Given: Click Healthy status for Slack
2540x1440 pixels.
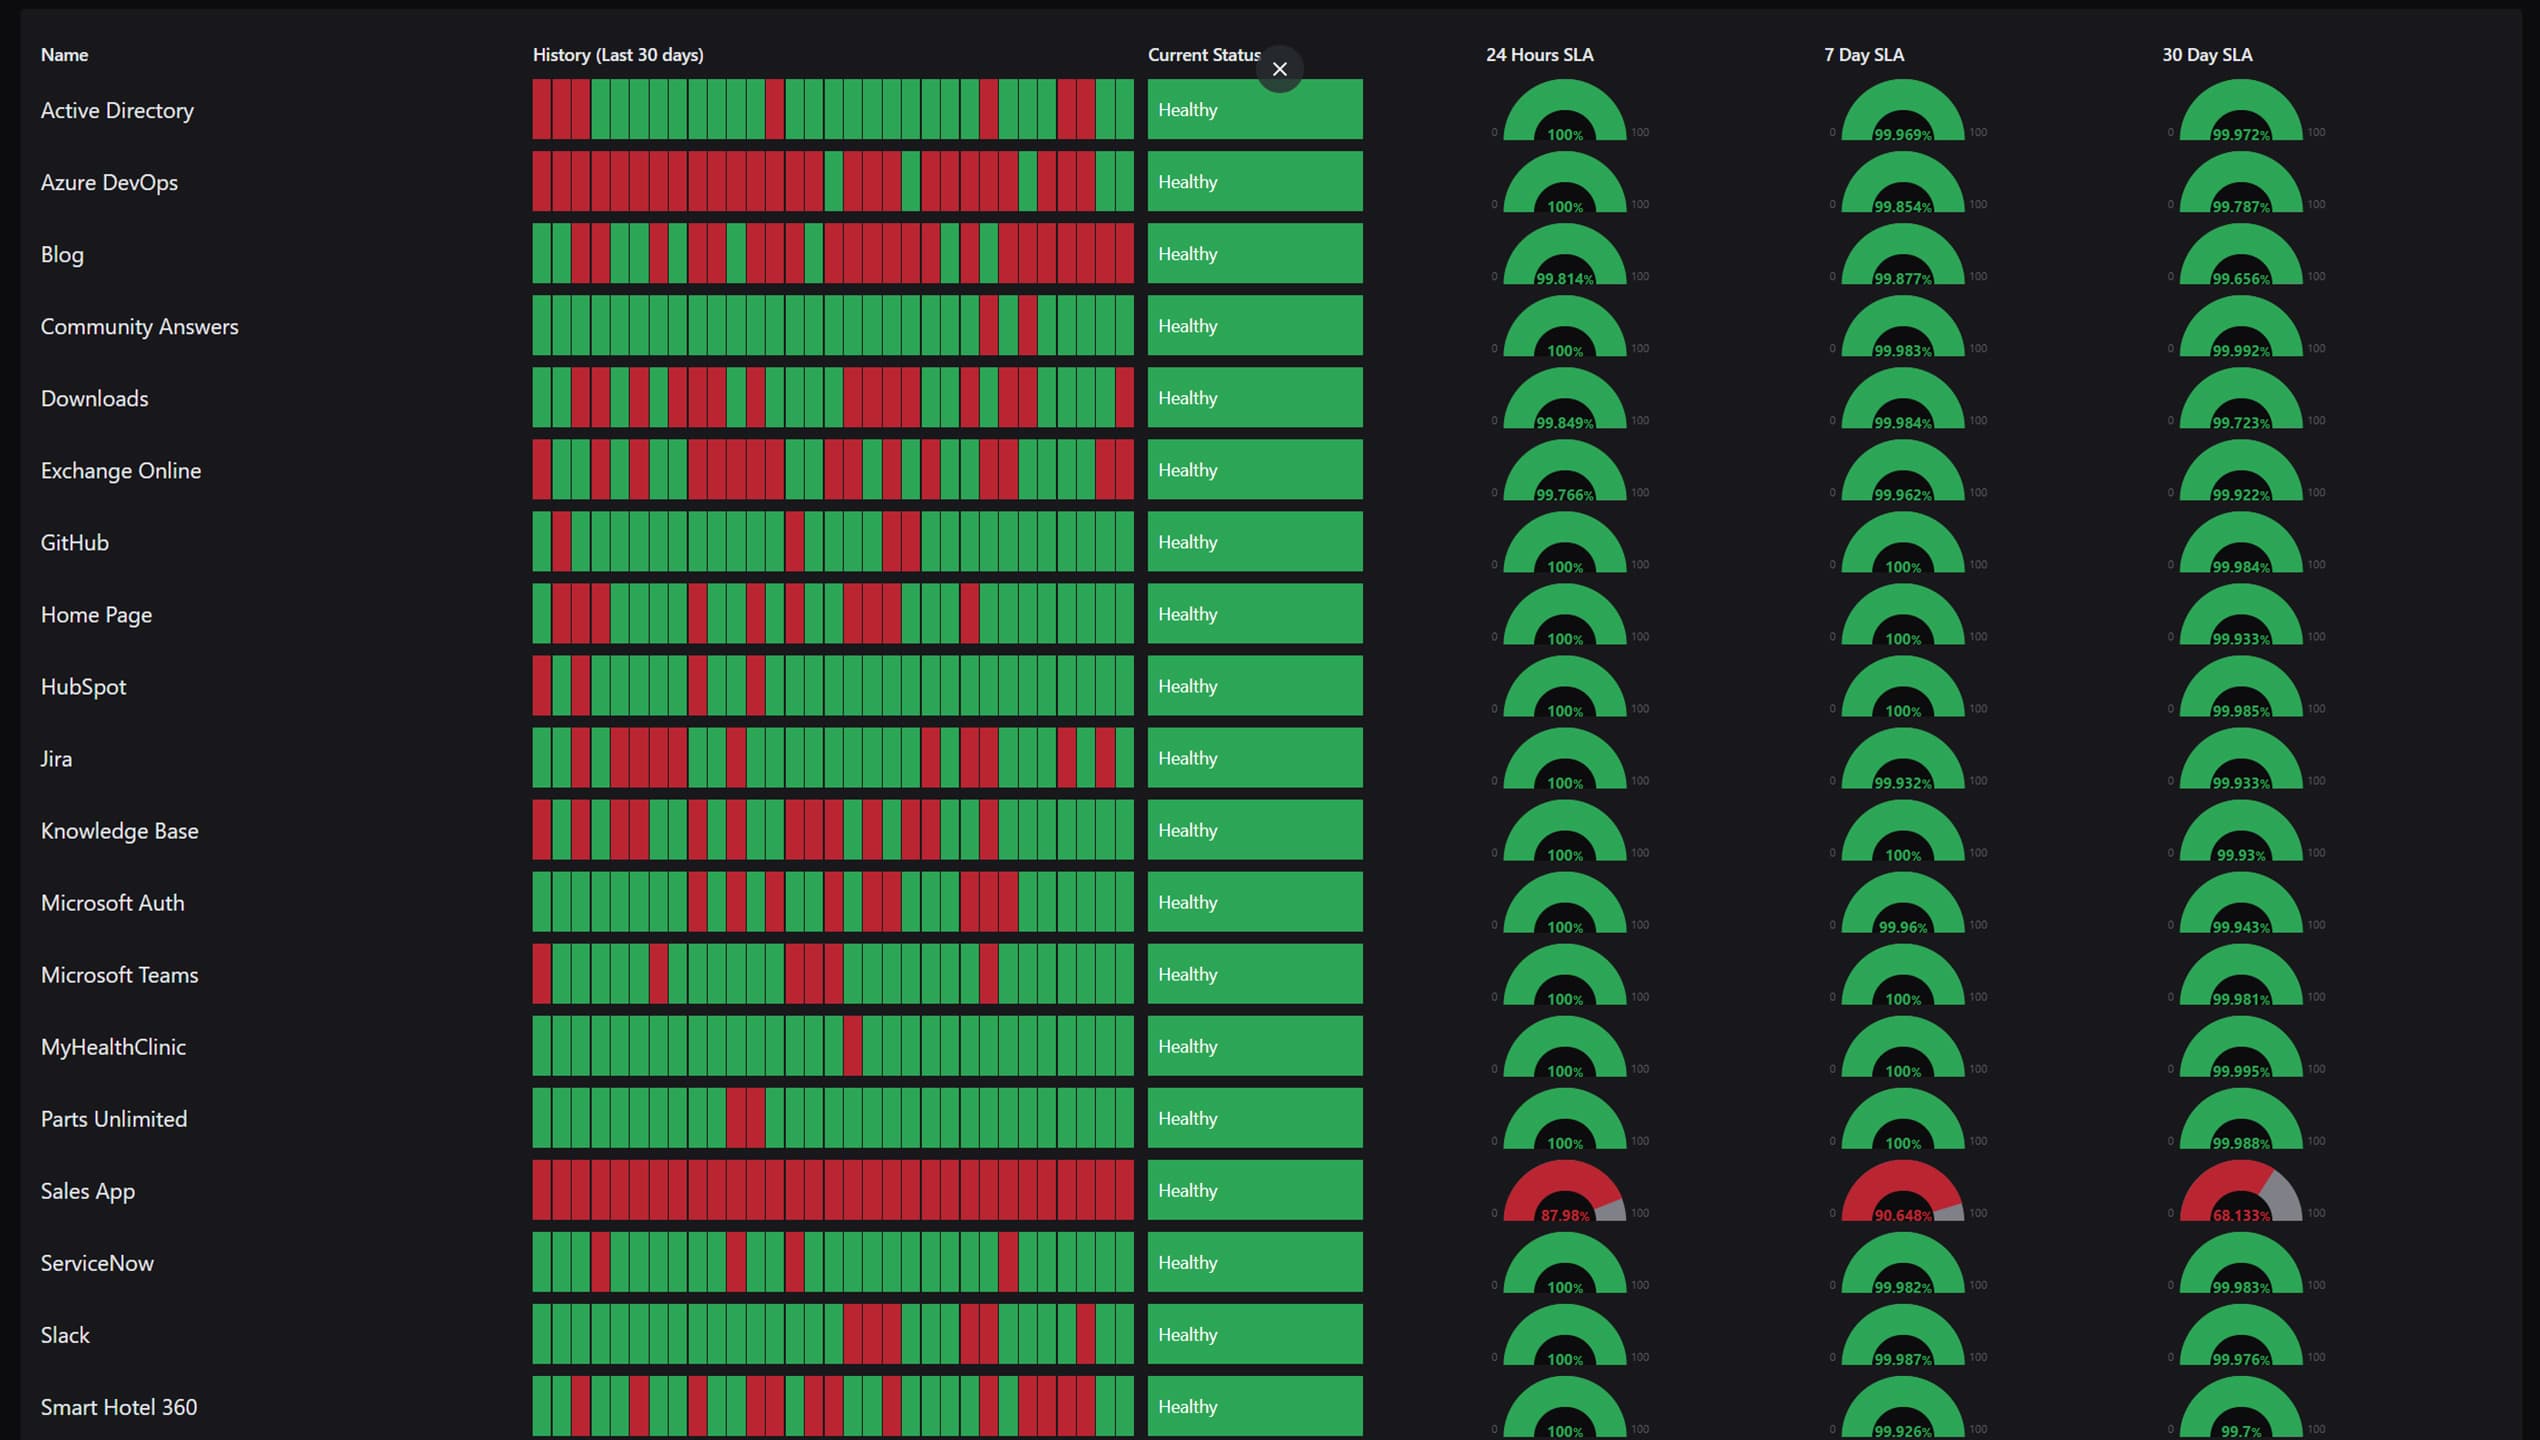Looking at the screenshot, I should (x=1254, y=1333).
